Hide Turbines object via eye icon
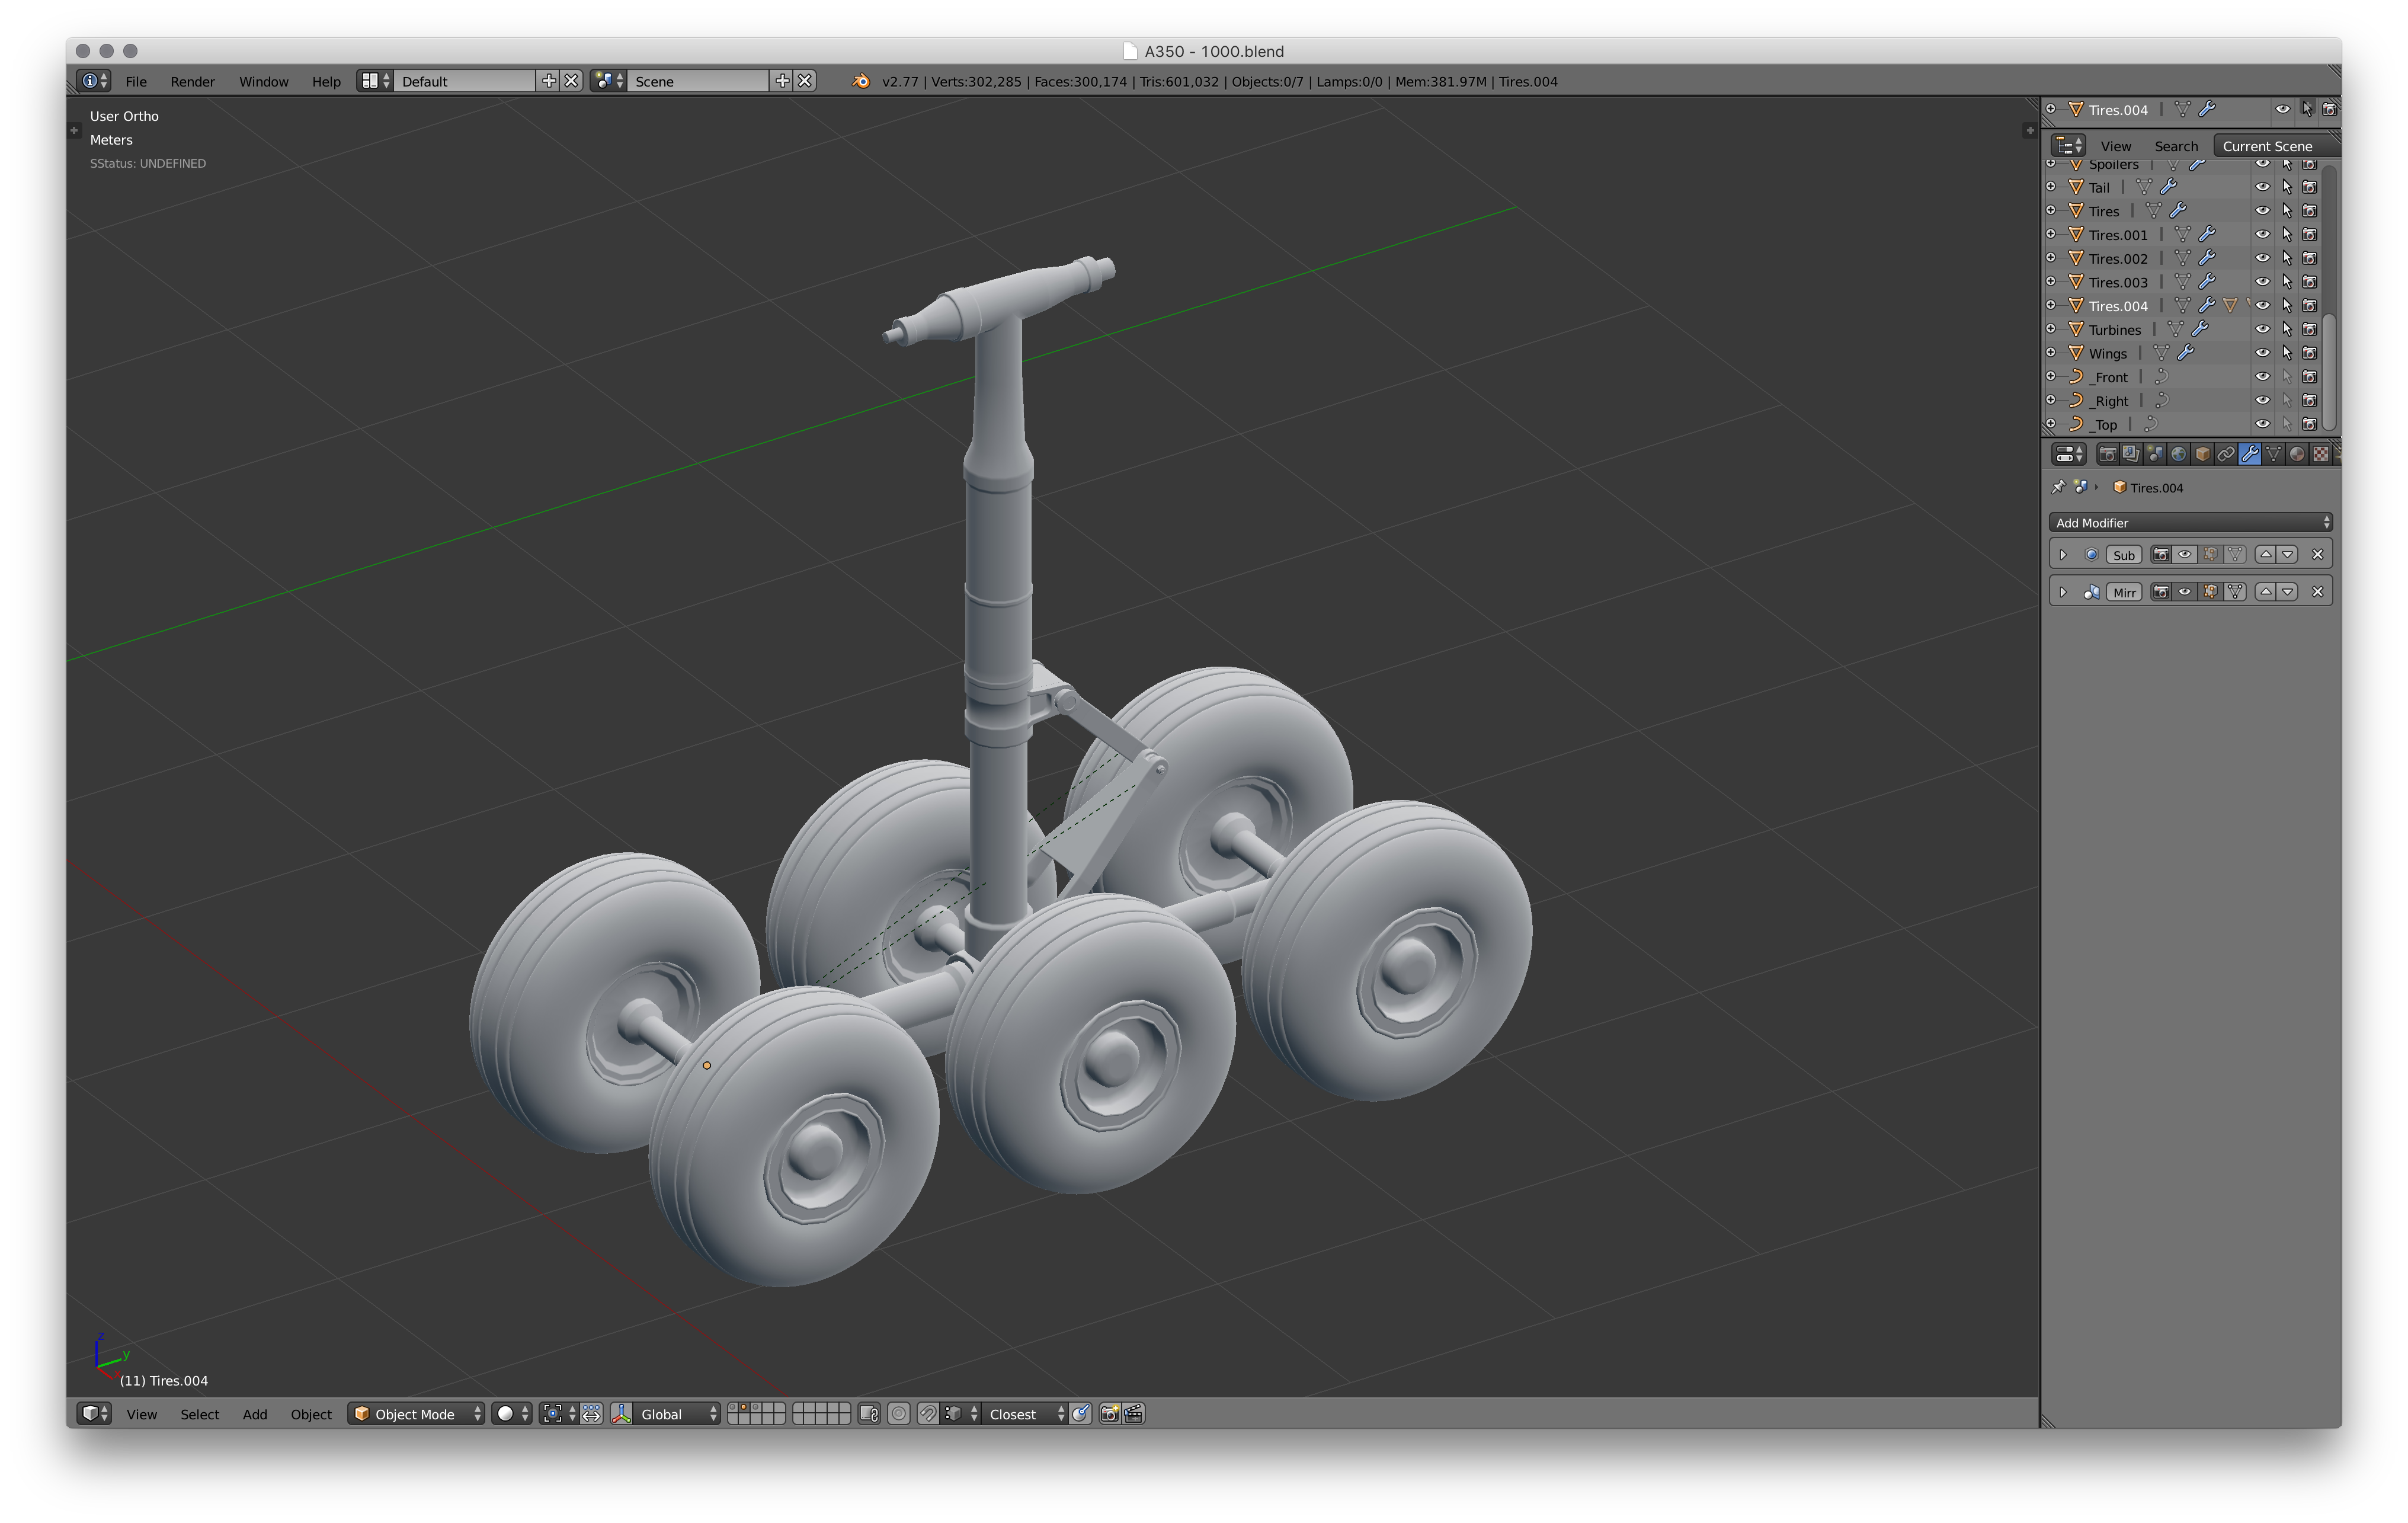Screen dimensions: 2408x1523 click(x=2263, y=329)
